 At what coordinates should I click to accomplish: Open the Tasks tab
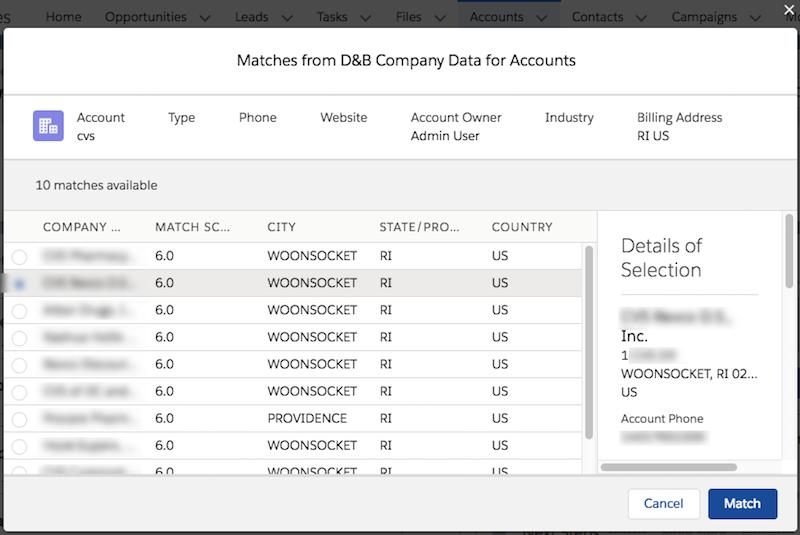click(x=332, y=17)
